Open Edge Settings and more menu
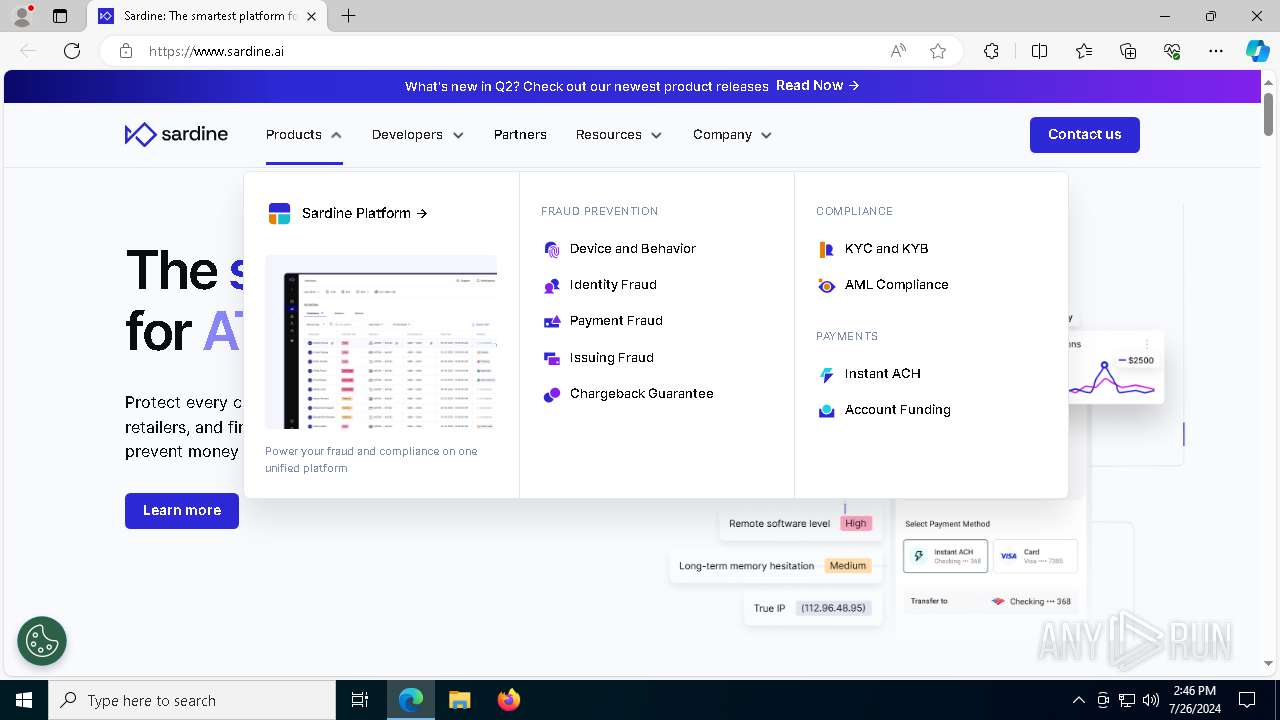This screenshot has height=720, width=1280. tap(1216, 51)
